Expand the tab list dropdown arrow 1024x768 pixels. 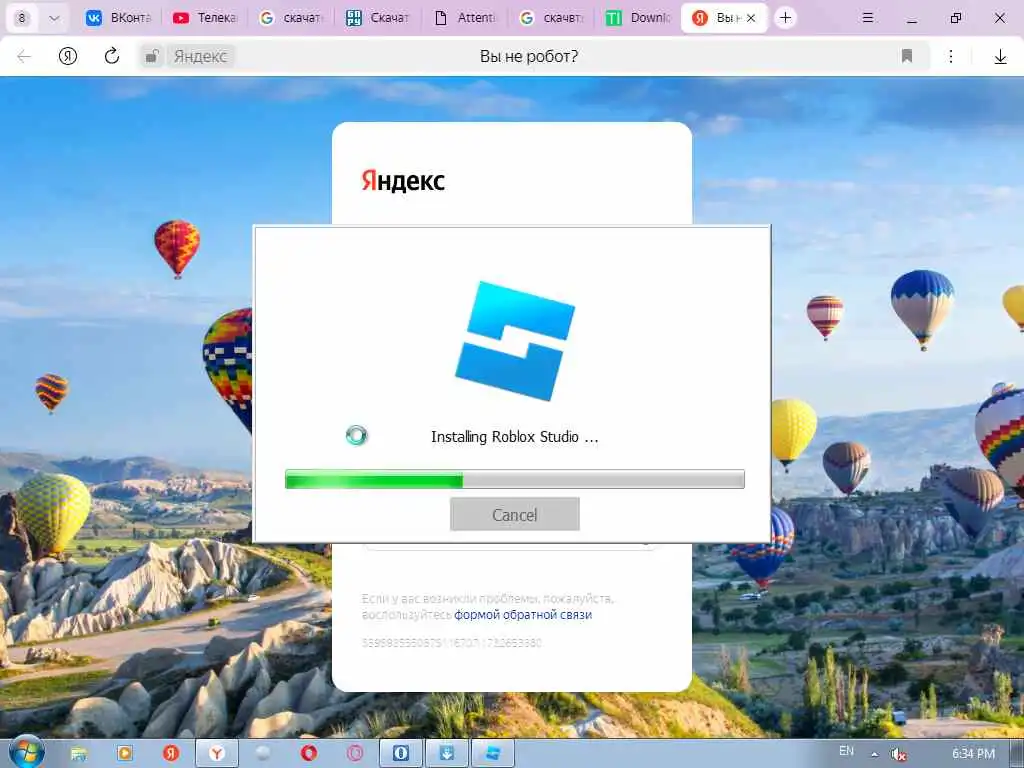coord(55,18)
